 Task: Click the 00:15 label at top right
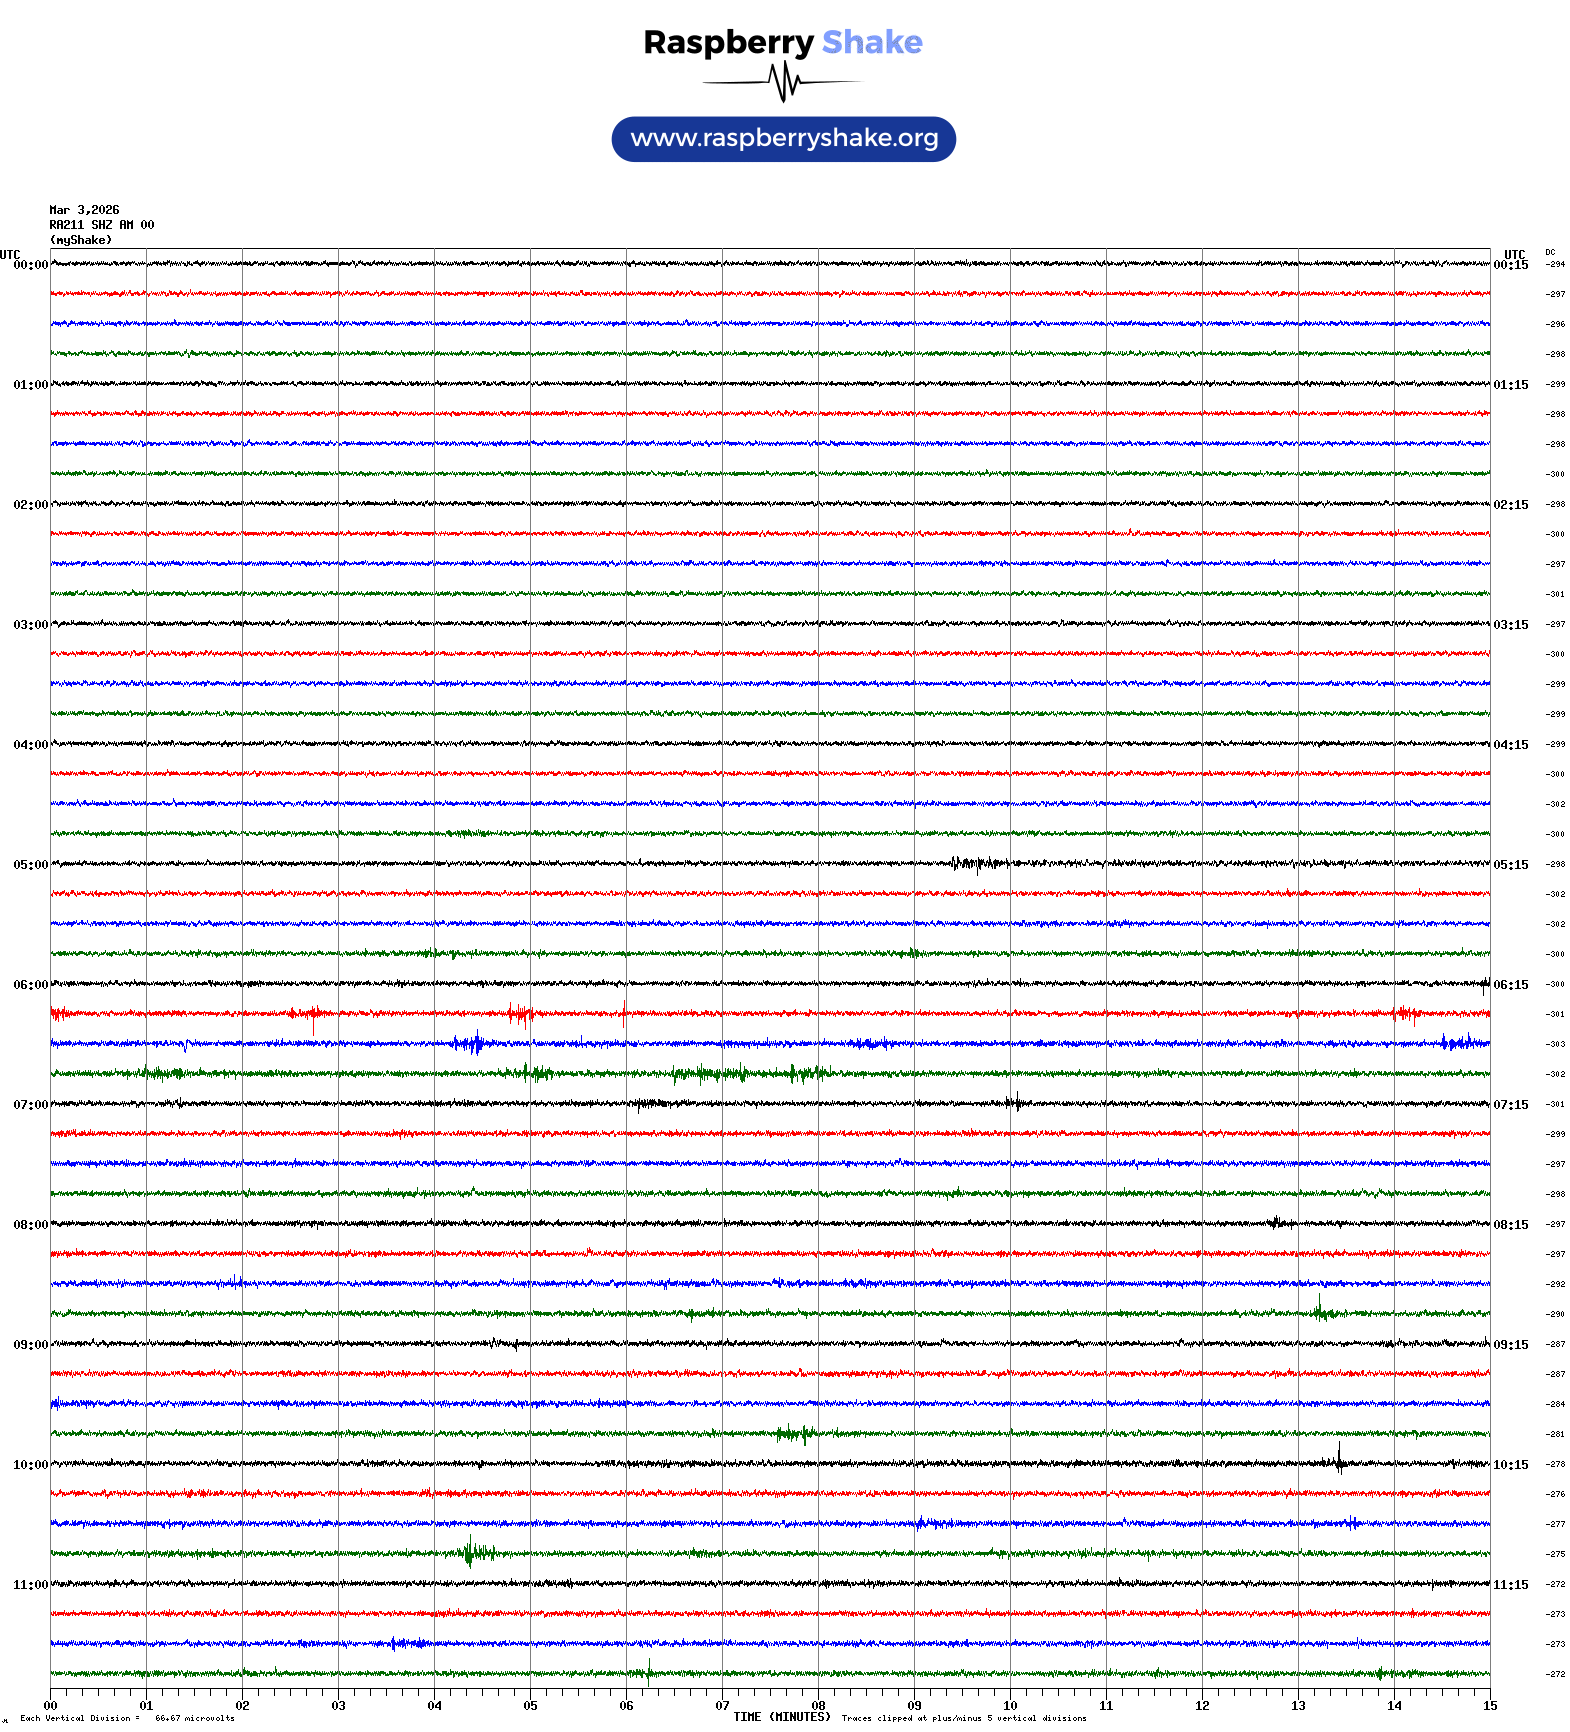click(x=1510, y=265)
